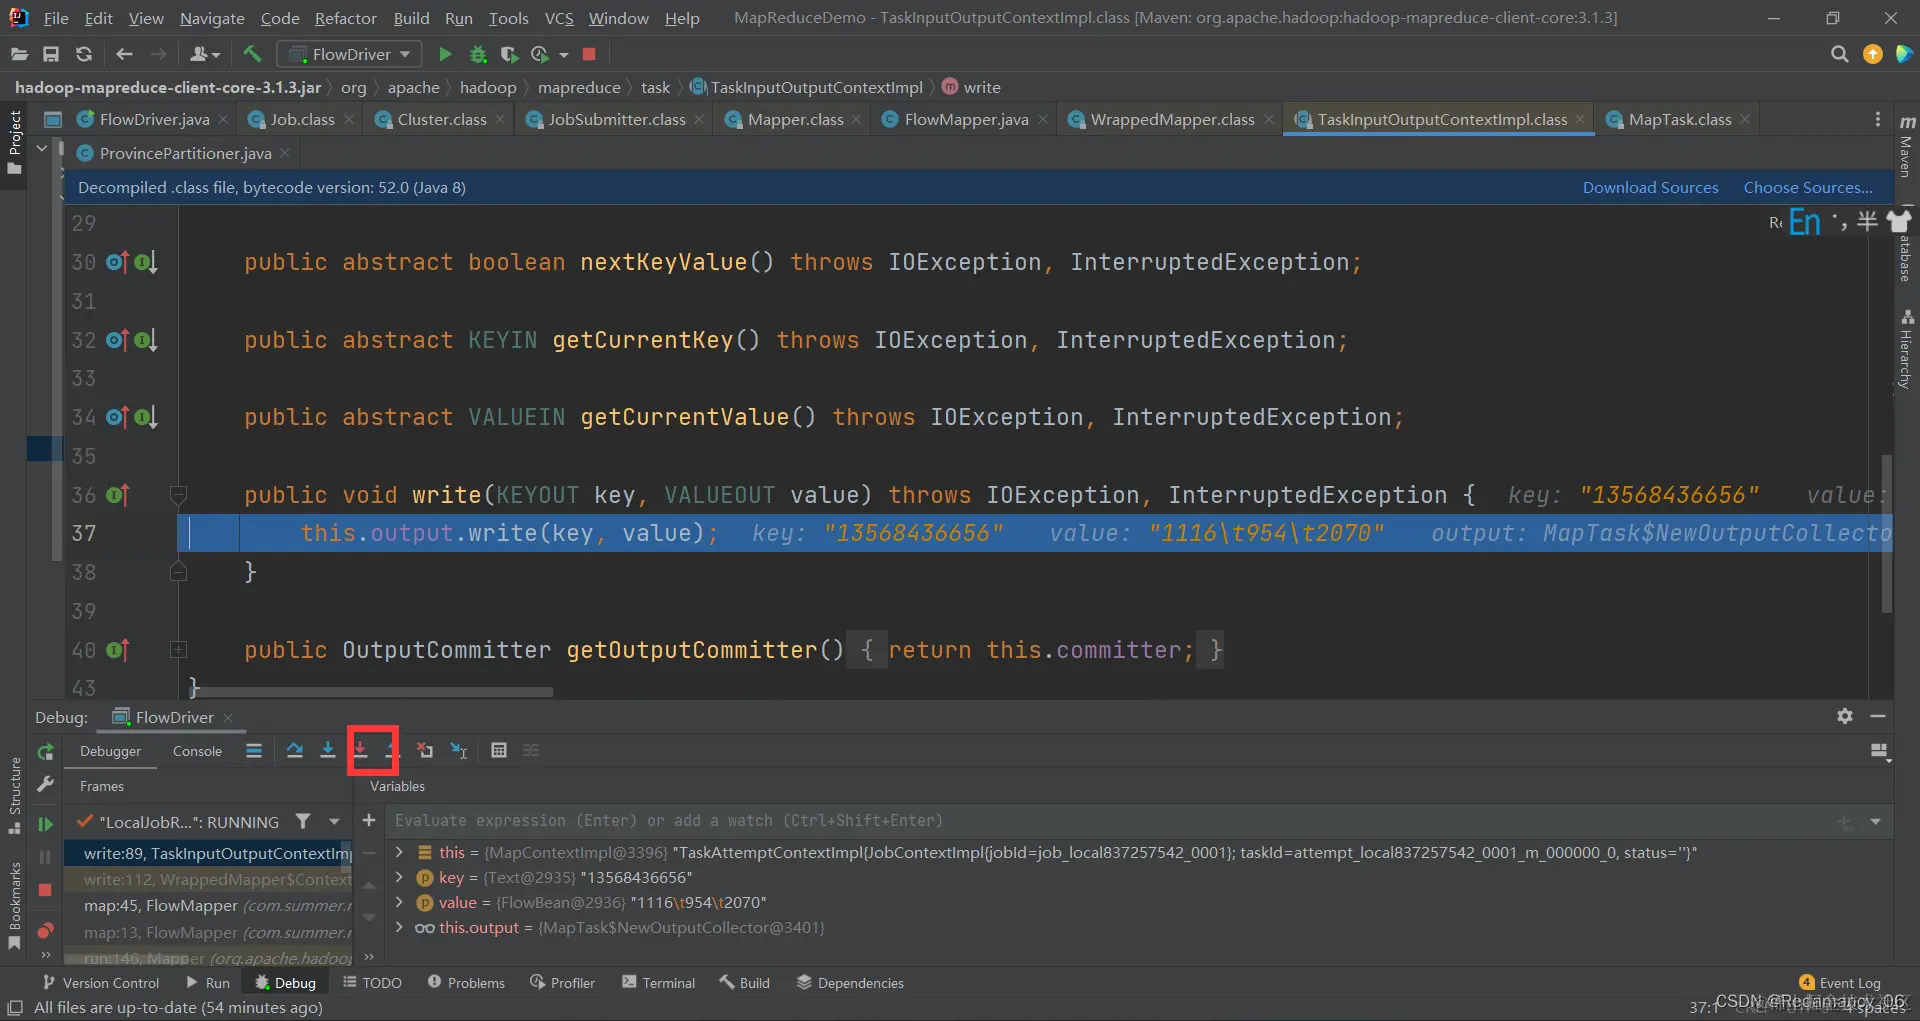Open Search Everywhere magnifier icon

click(x=1839, y=54)
